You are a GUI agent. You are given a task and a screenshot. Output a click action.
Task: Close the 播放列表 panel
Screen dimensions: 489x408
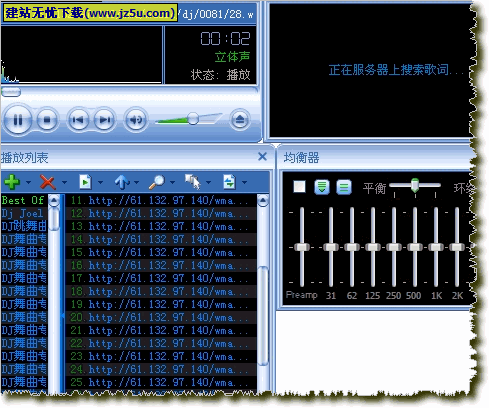[x=263, y=156]
